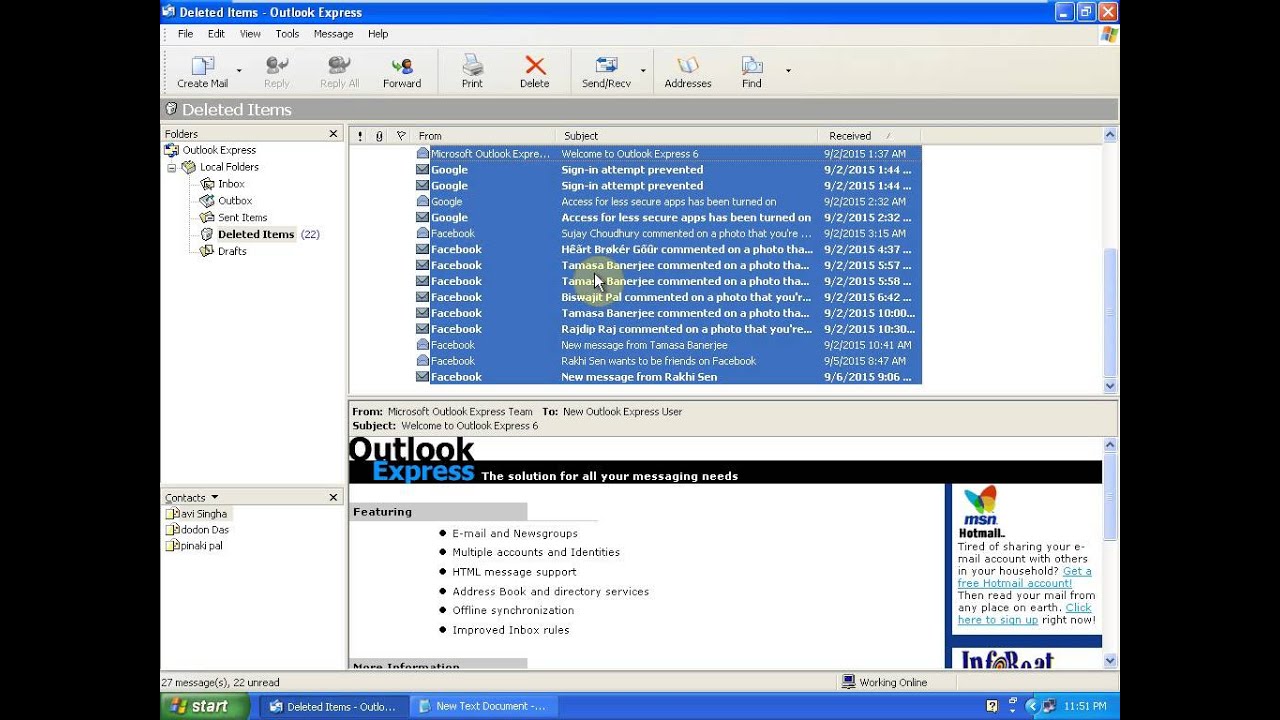Click the Reply All toolbar icon
Viewport: 1280px width, 720px height.
tap(340, 66)
